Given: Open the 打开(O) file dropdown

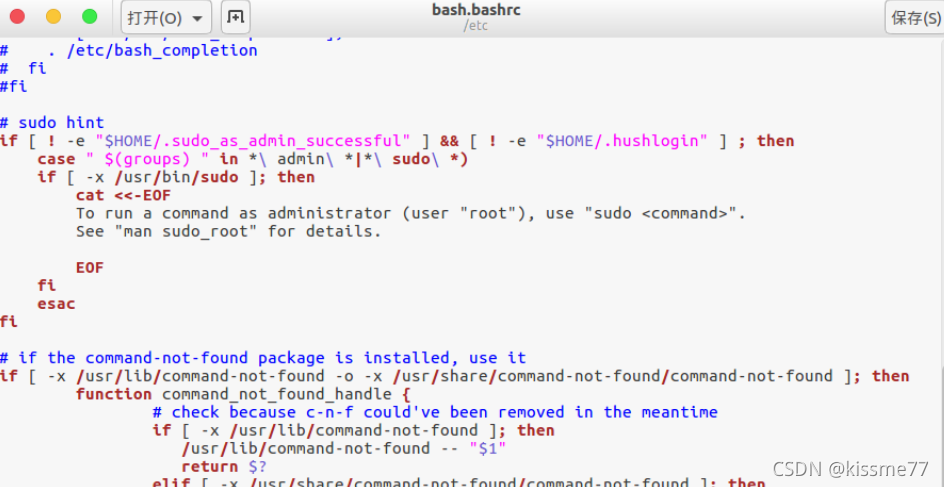Looking at the screenshot, I should click(166, 17).
